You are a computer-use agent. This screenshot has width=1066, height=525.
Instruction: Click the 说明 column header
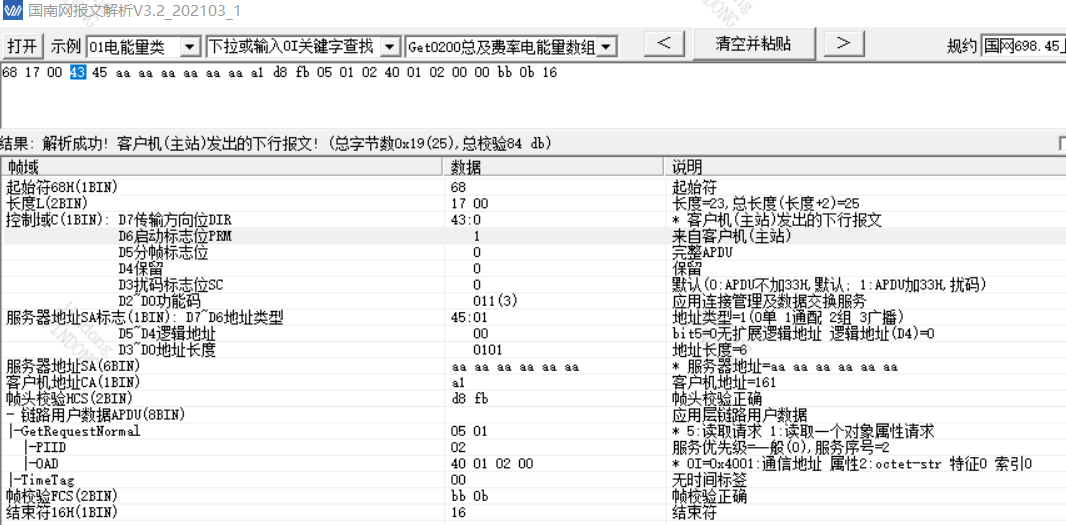tap(865, 167)
